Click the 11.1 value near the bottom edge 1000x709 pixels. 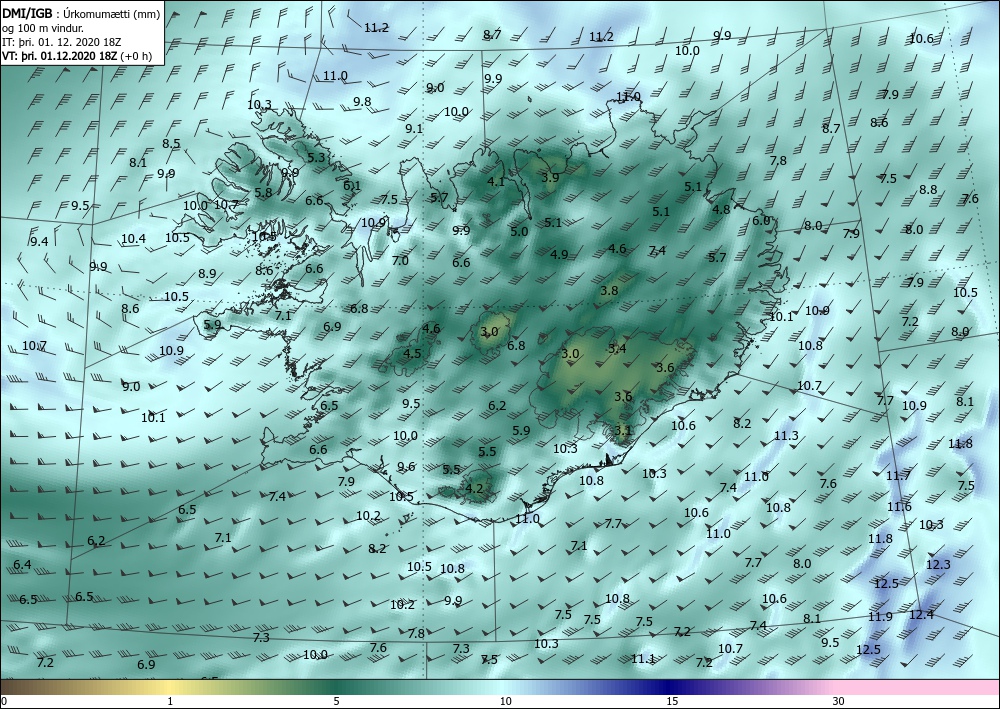click(643, 659)
